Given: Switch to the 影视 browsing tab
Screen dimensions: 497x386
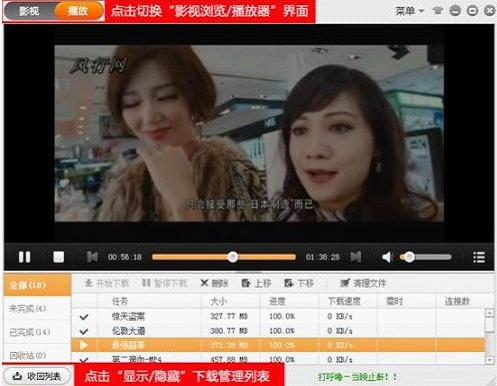Looking at the screenshot, I should click(29, 11).
